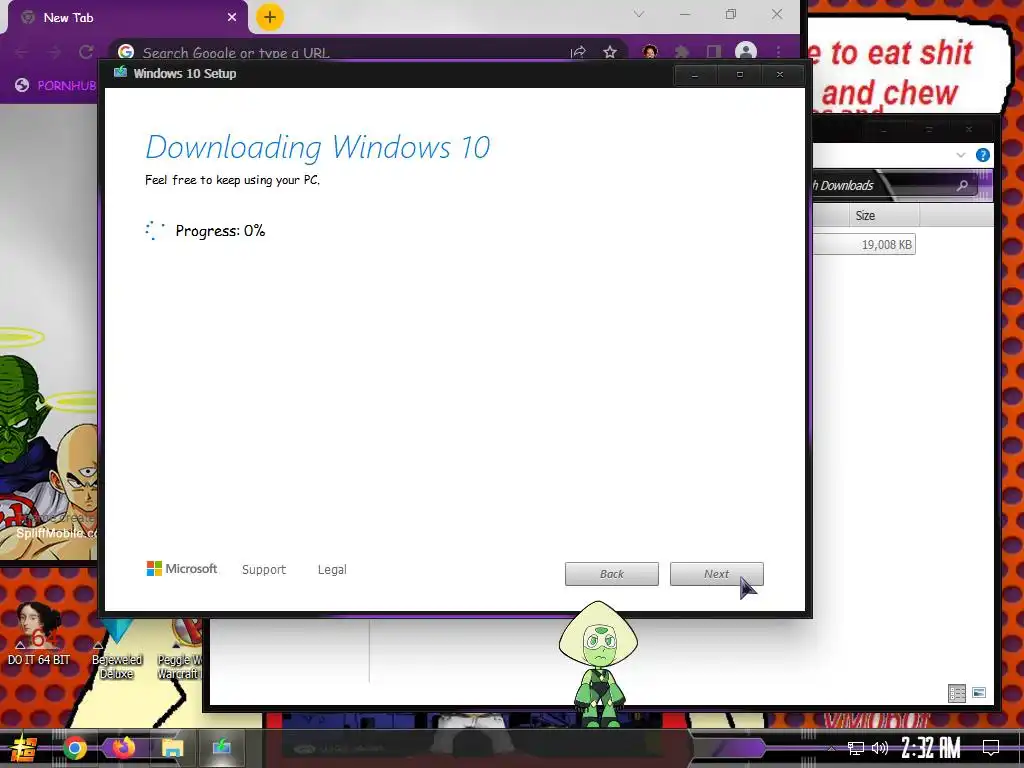Open the Legal link in Setup
Image resolution: width=1024 pixels, height=768 pixels.
coord(332,569)
